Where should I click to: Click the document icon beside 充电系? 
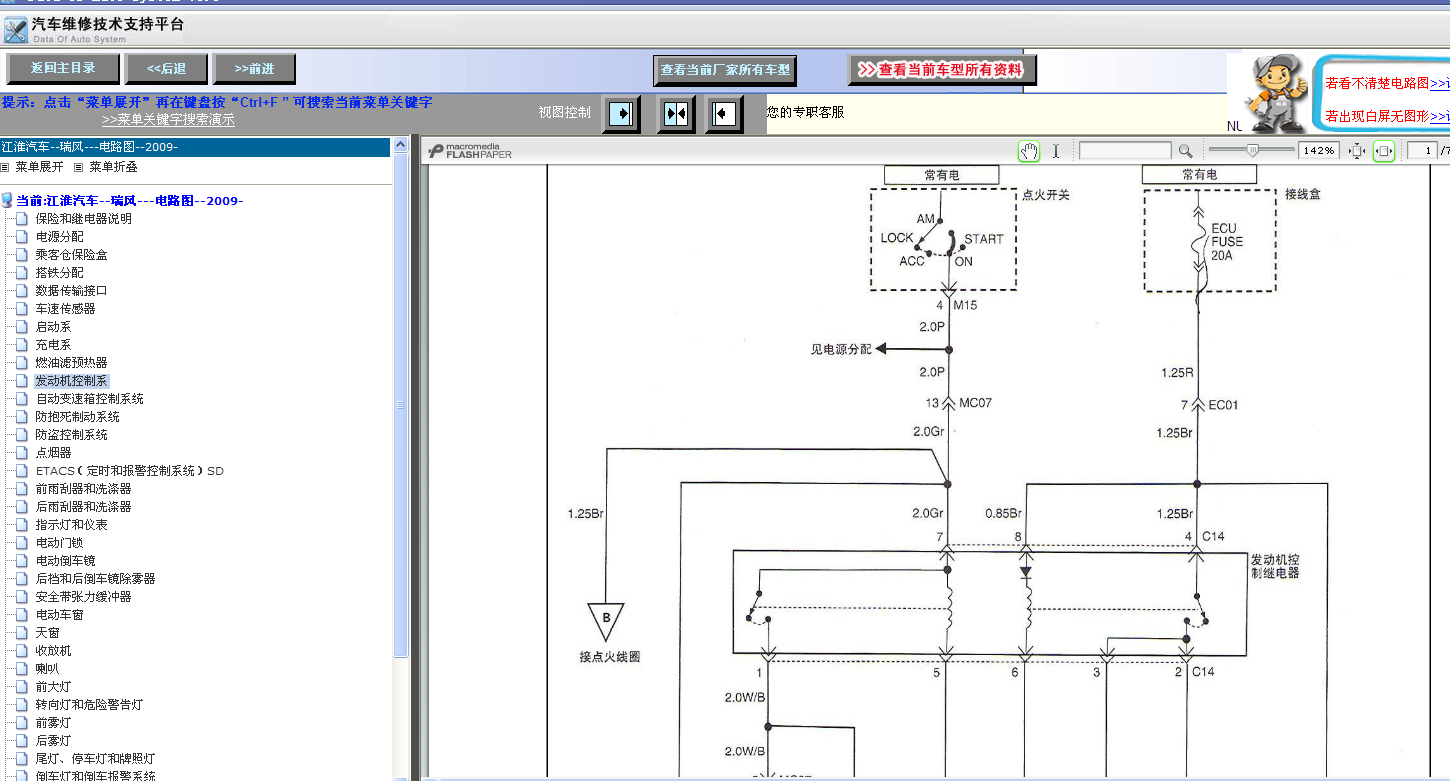(22, 345)
